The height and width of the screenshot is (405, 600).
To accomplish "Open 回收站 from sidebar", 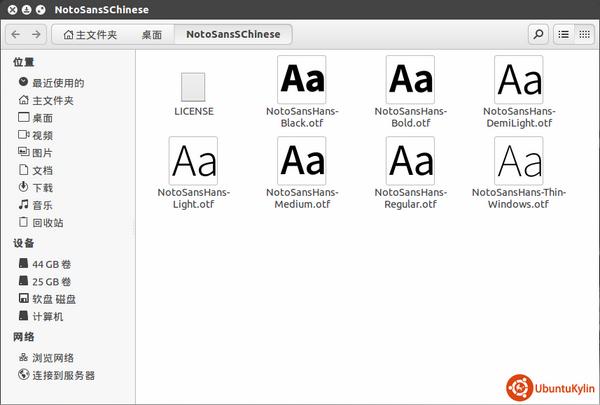I will tap(48, 222).
